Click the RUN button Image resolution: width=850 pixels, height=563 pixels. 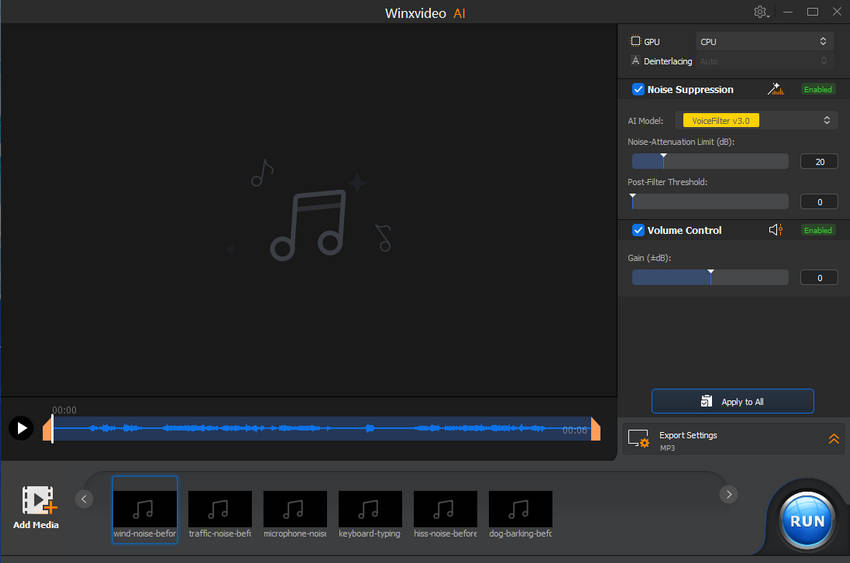click(807, 521)
